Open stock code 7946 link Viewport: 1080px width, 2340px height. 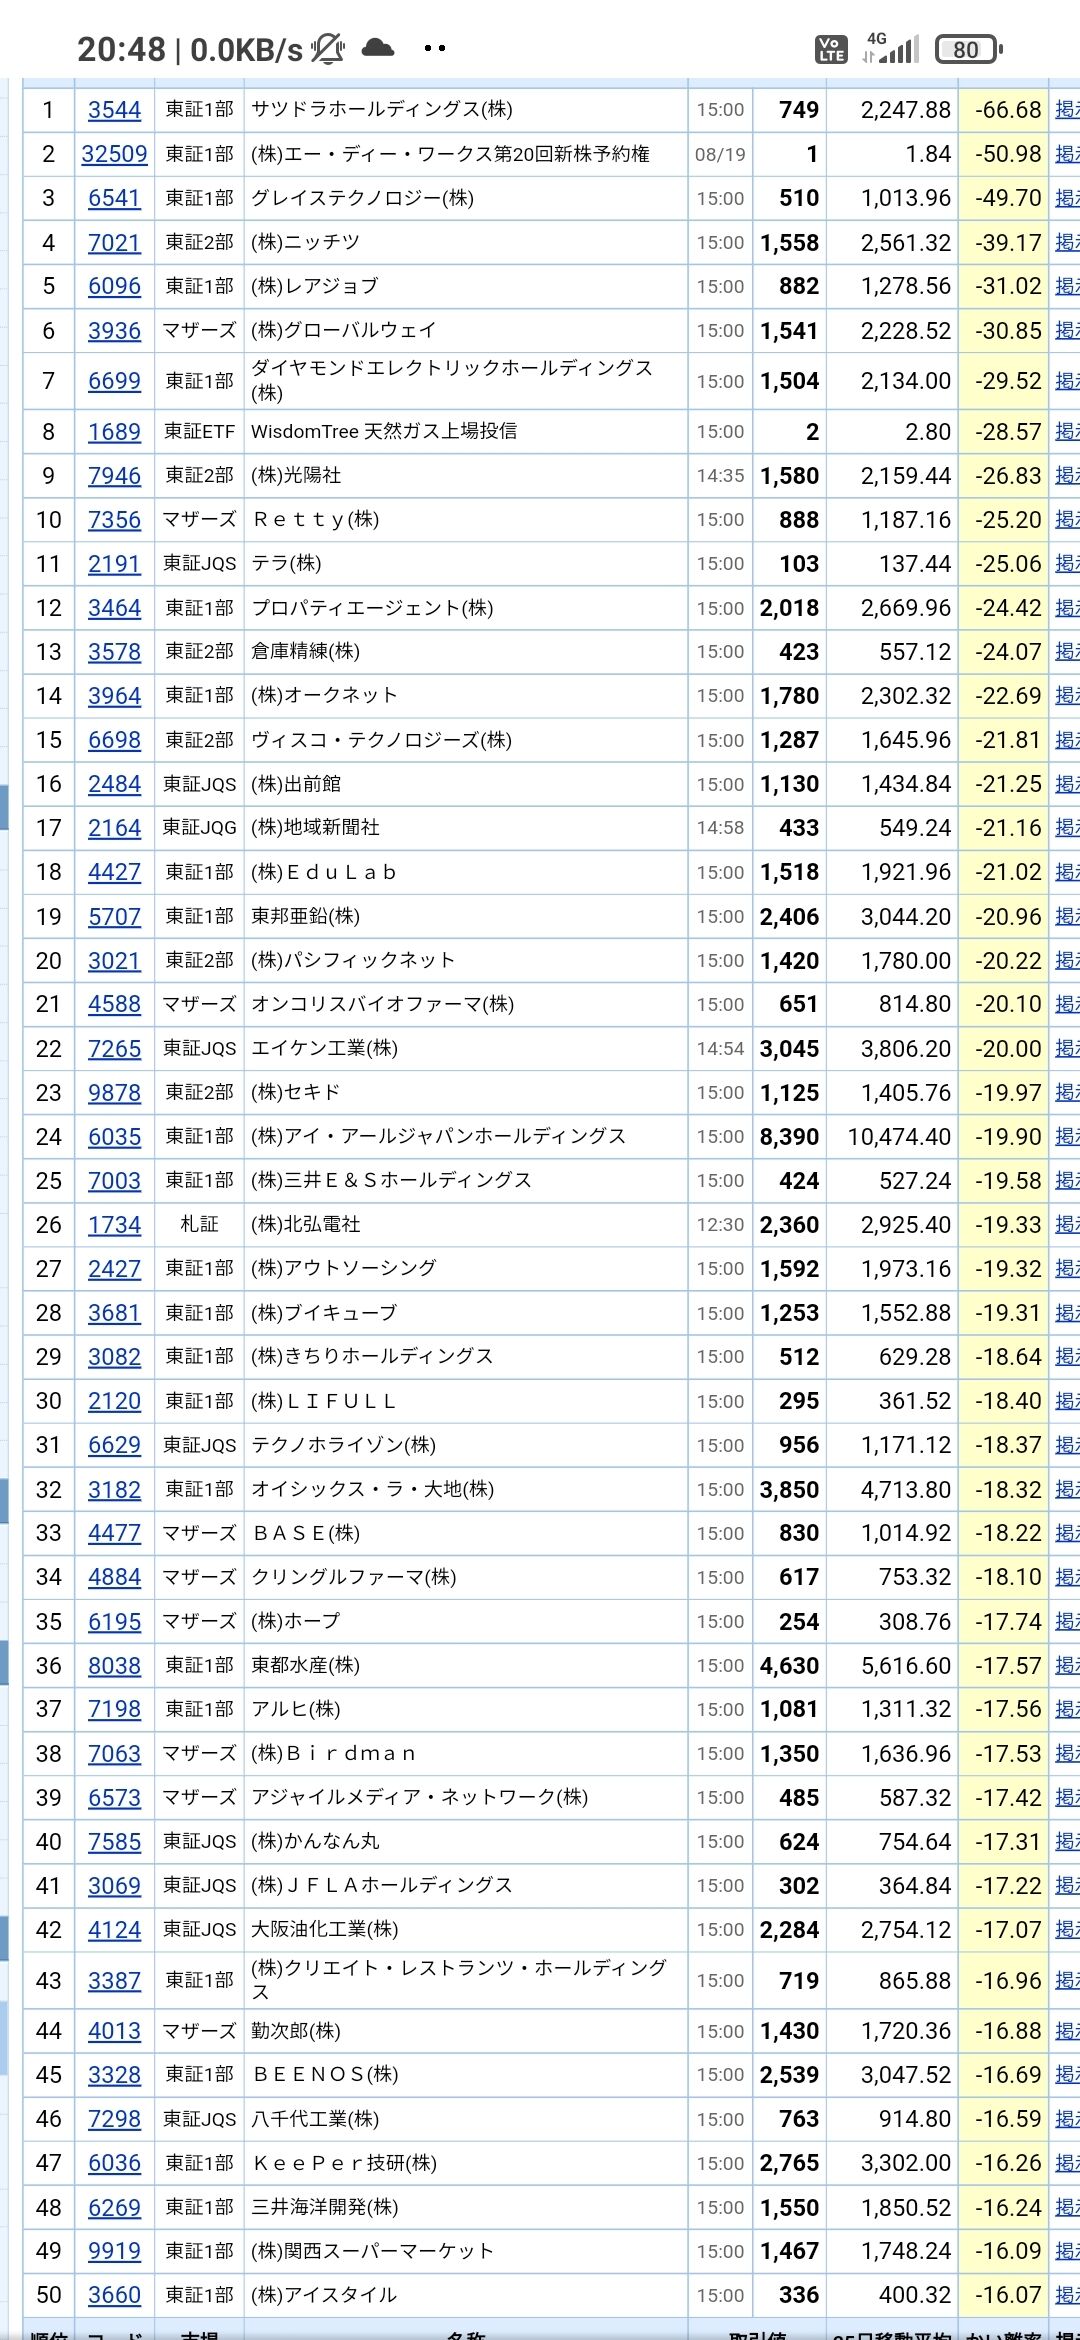tap(114, 476)
